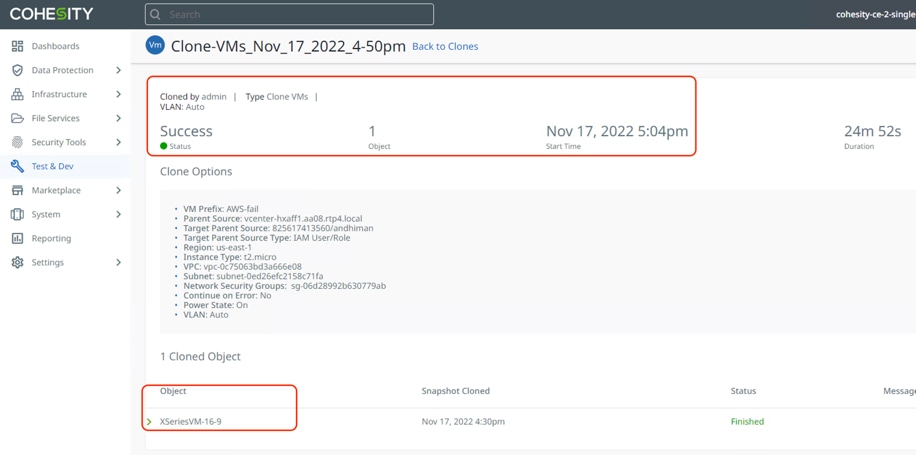Image resolution: width=916 pixels, height=455 pixels.
Task: Click Network Security Groups sg-06d28992b630779ab
Action: 284,286
